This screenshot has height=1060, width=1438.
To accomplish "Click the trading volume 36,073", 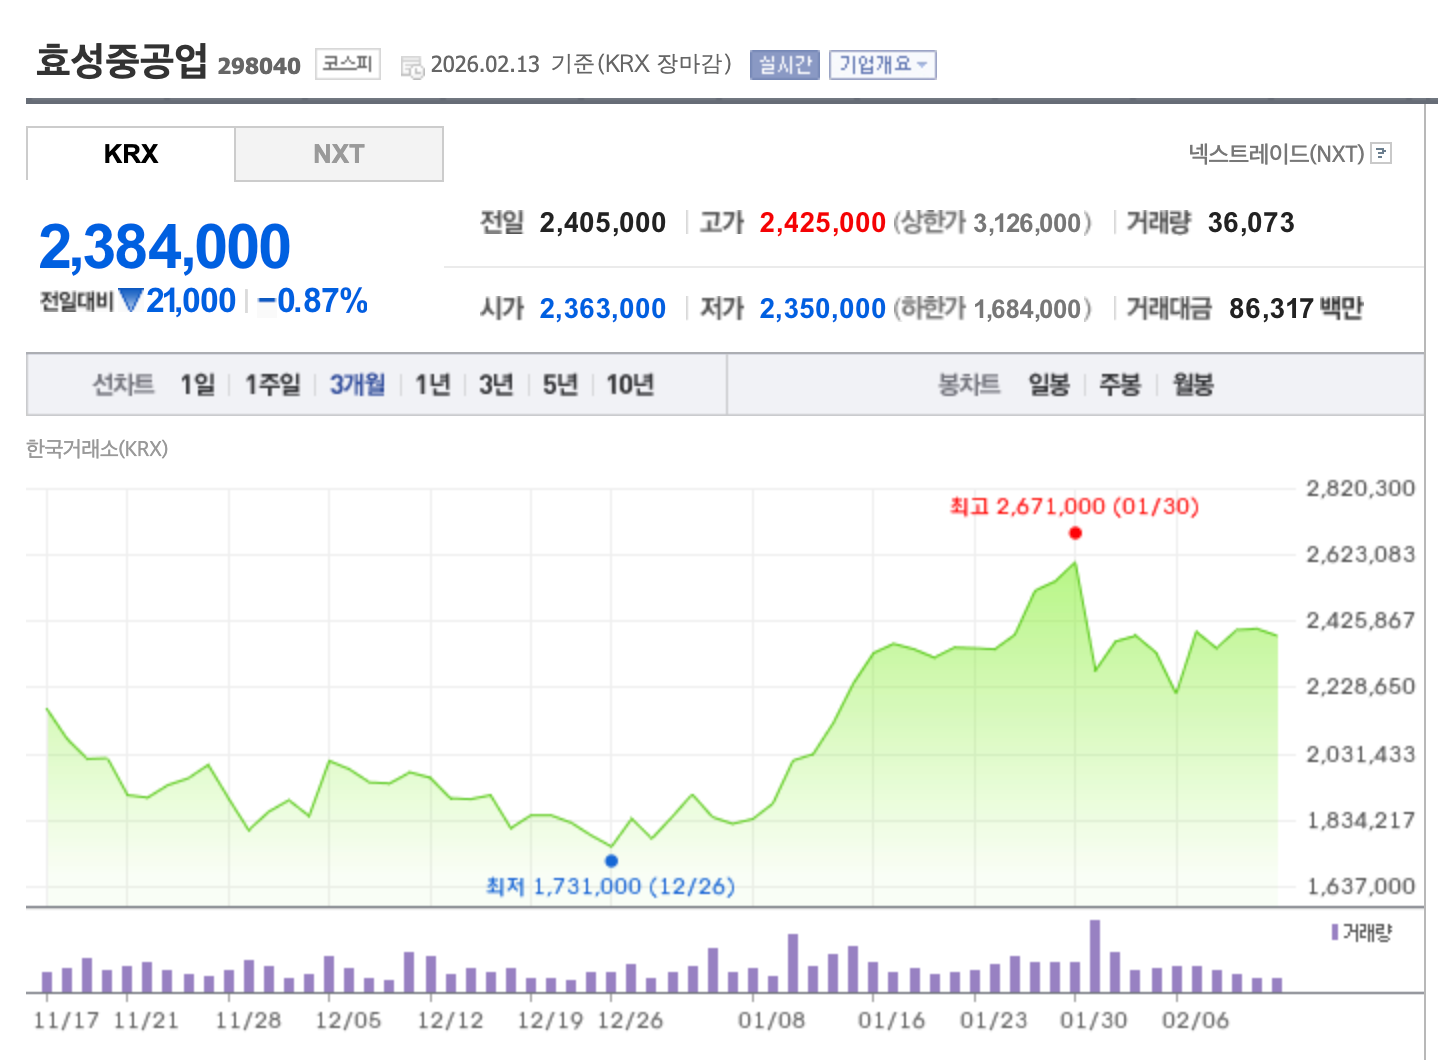I will 1251,222.
